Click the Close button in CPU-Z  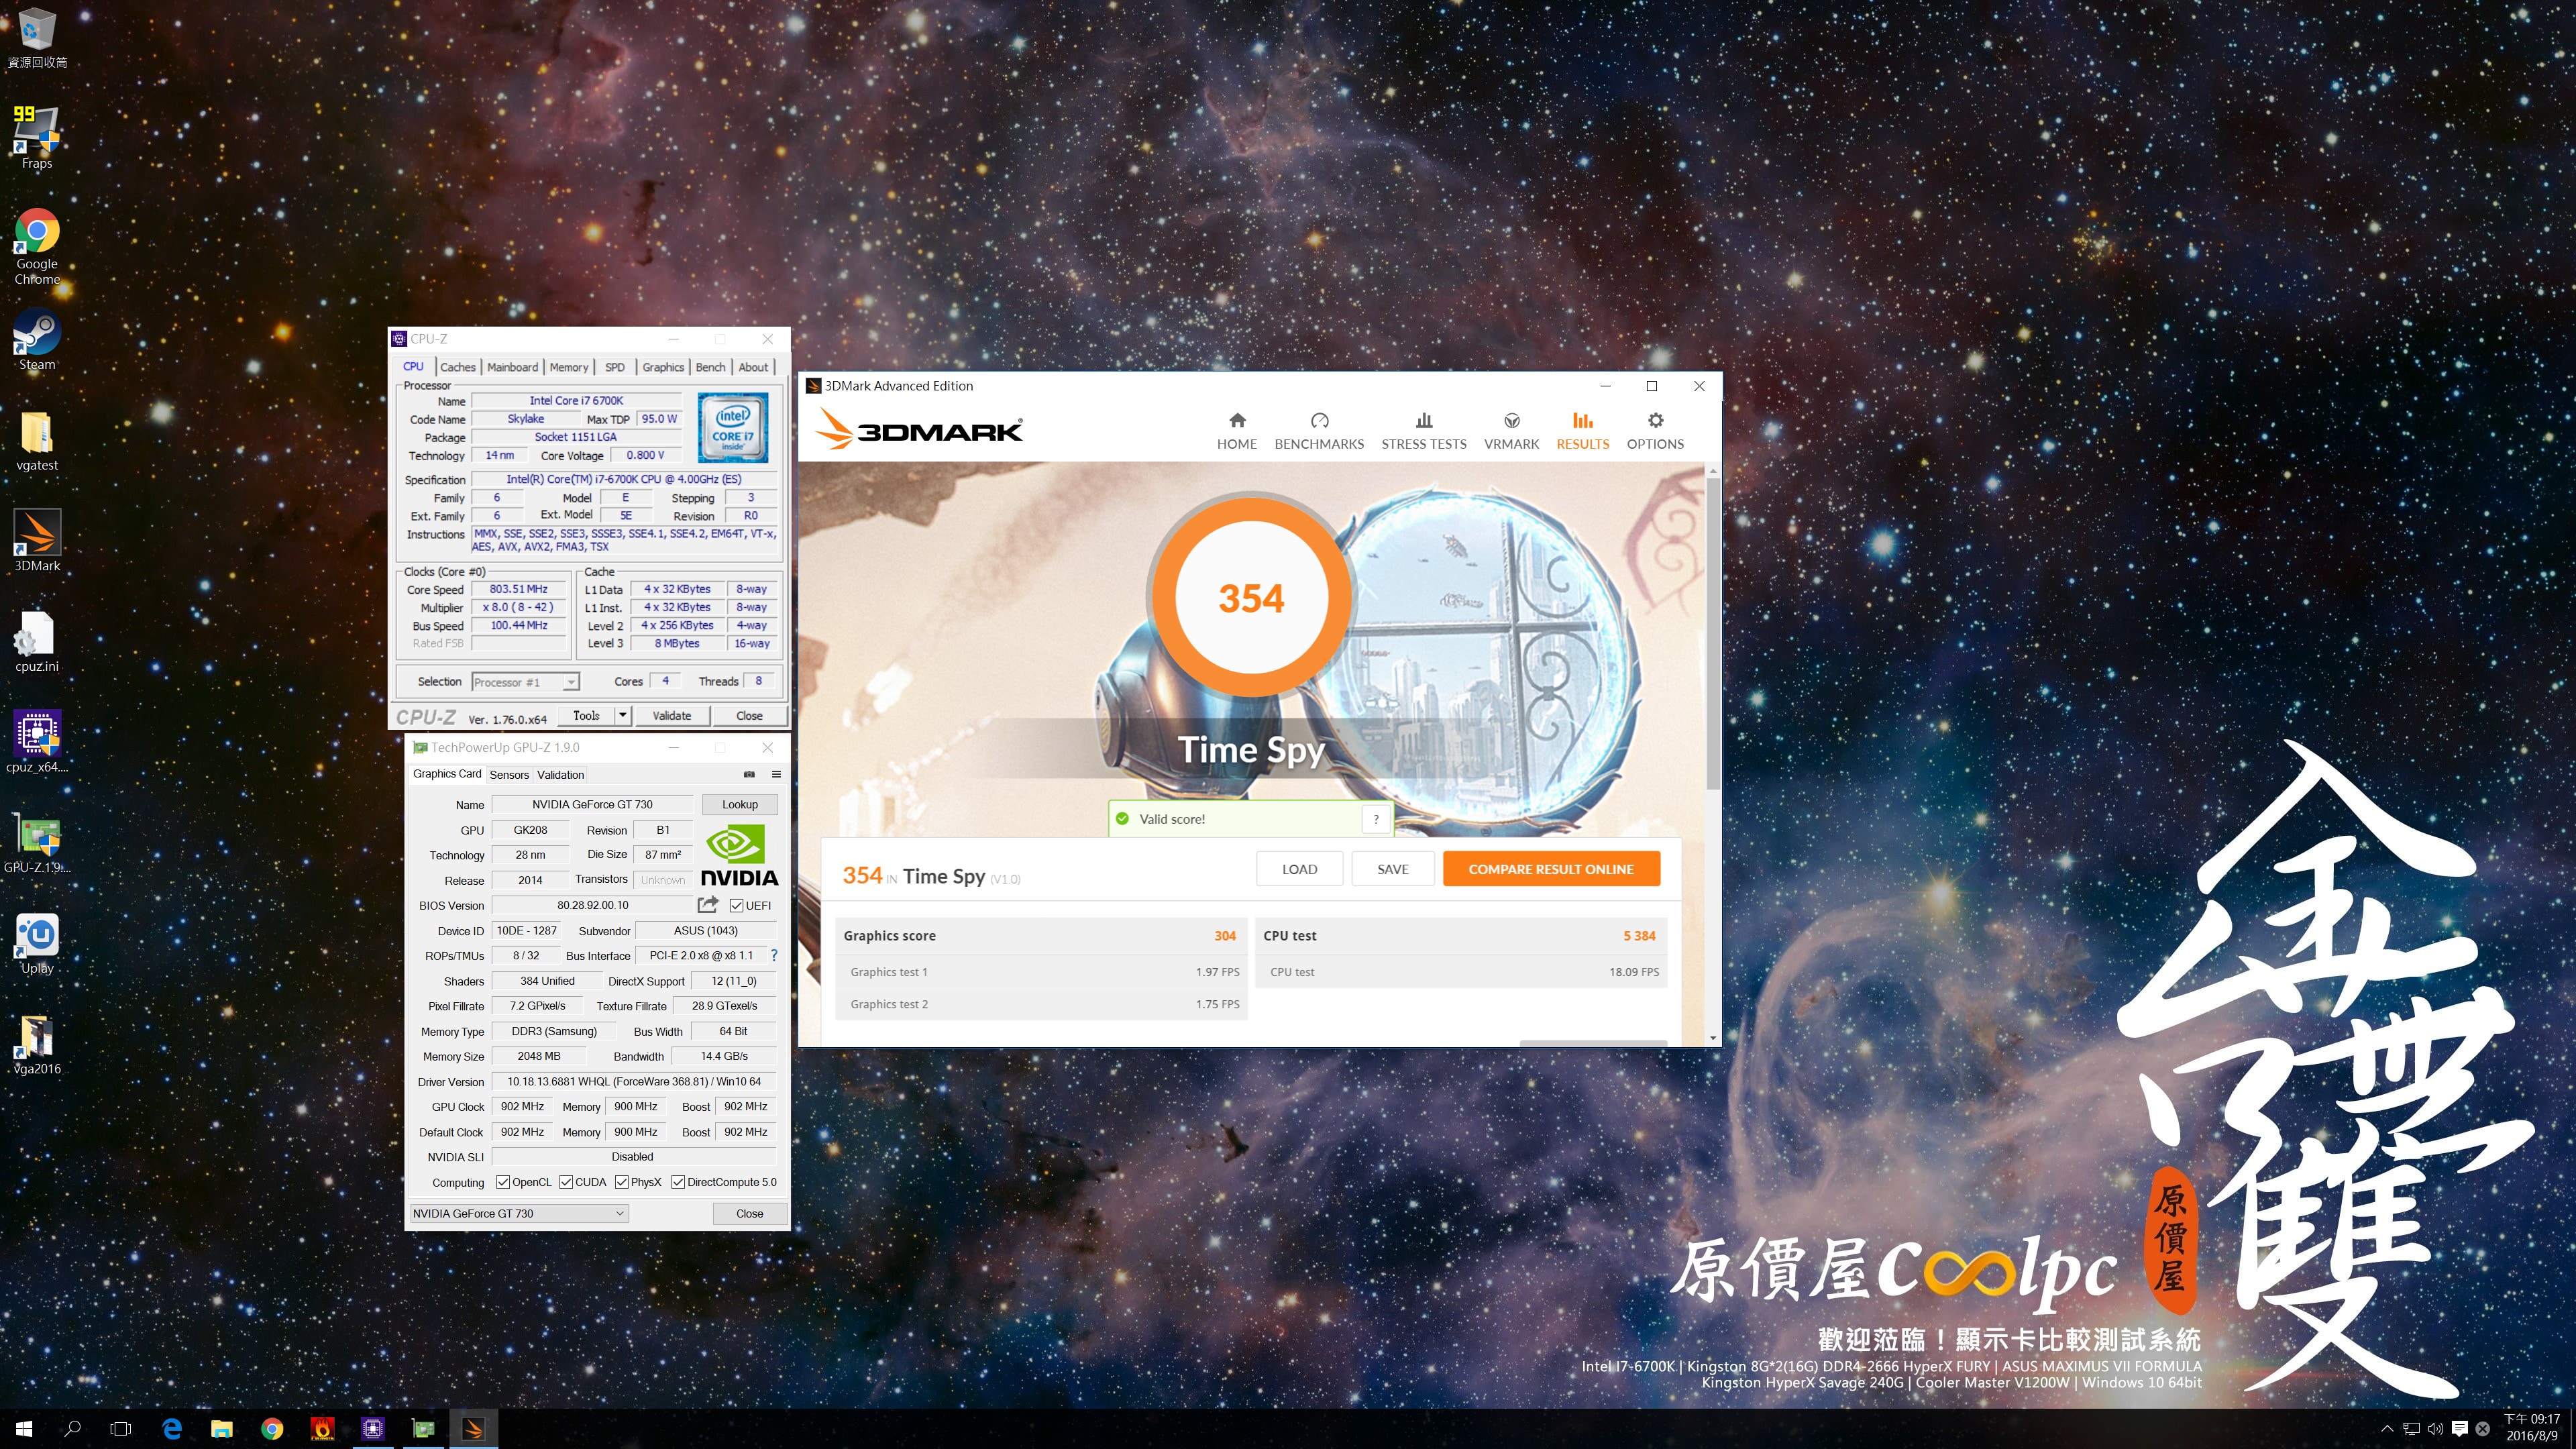pos(749,716)
